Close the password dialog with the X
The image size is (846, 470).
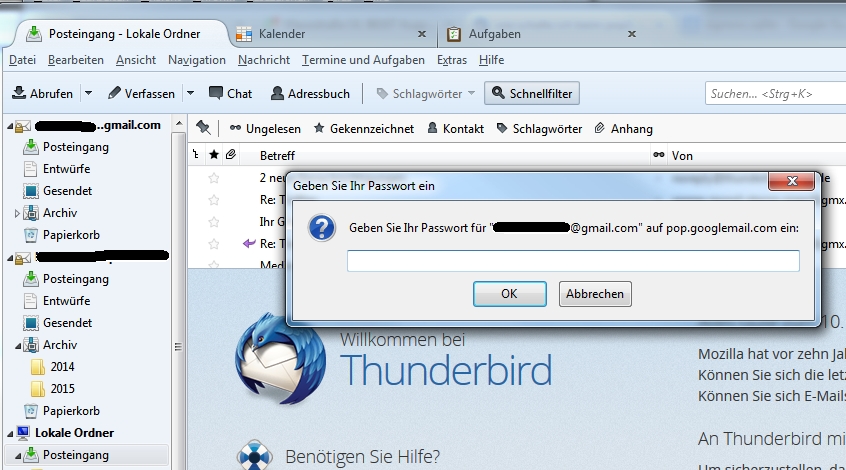[x=791, y=181]
